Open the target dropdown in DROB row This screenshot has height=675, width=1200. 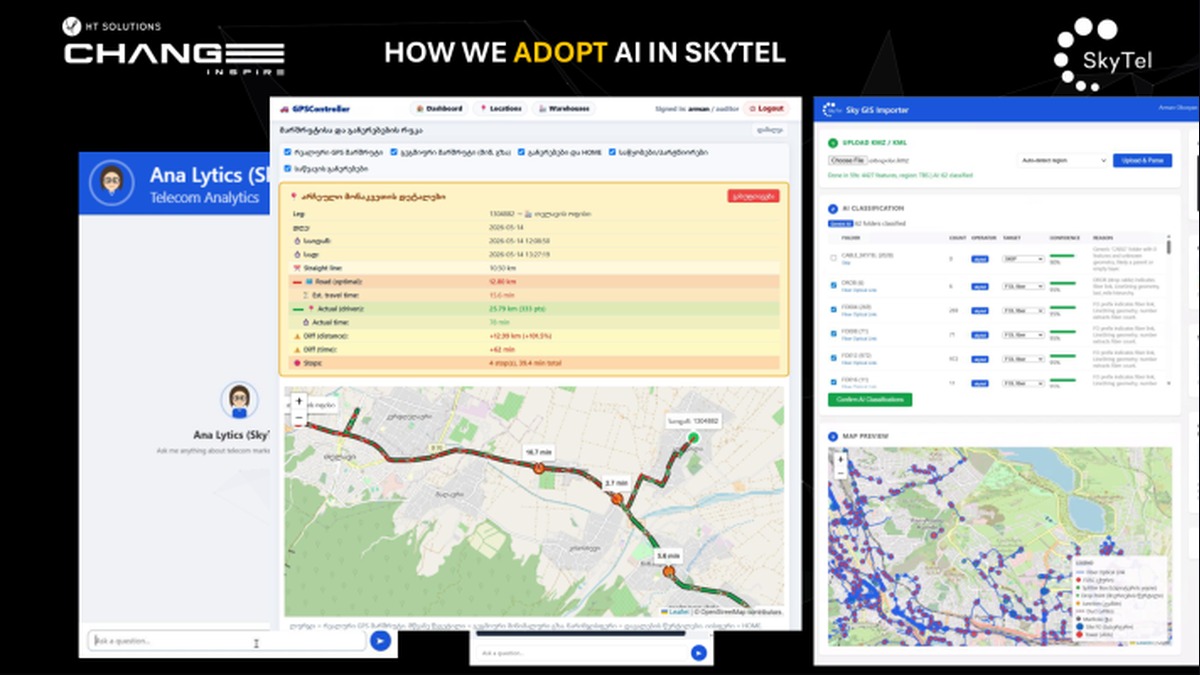(x=1022, y=286)
